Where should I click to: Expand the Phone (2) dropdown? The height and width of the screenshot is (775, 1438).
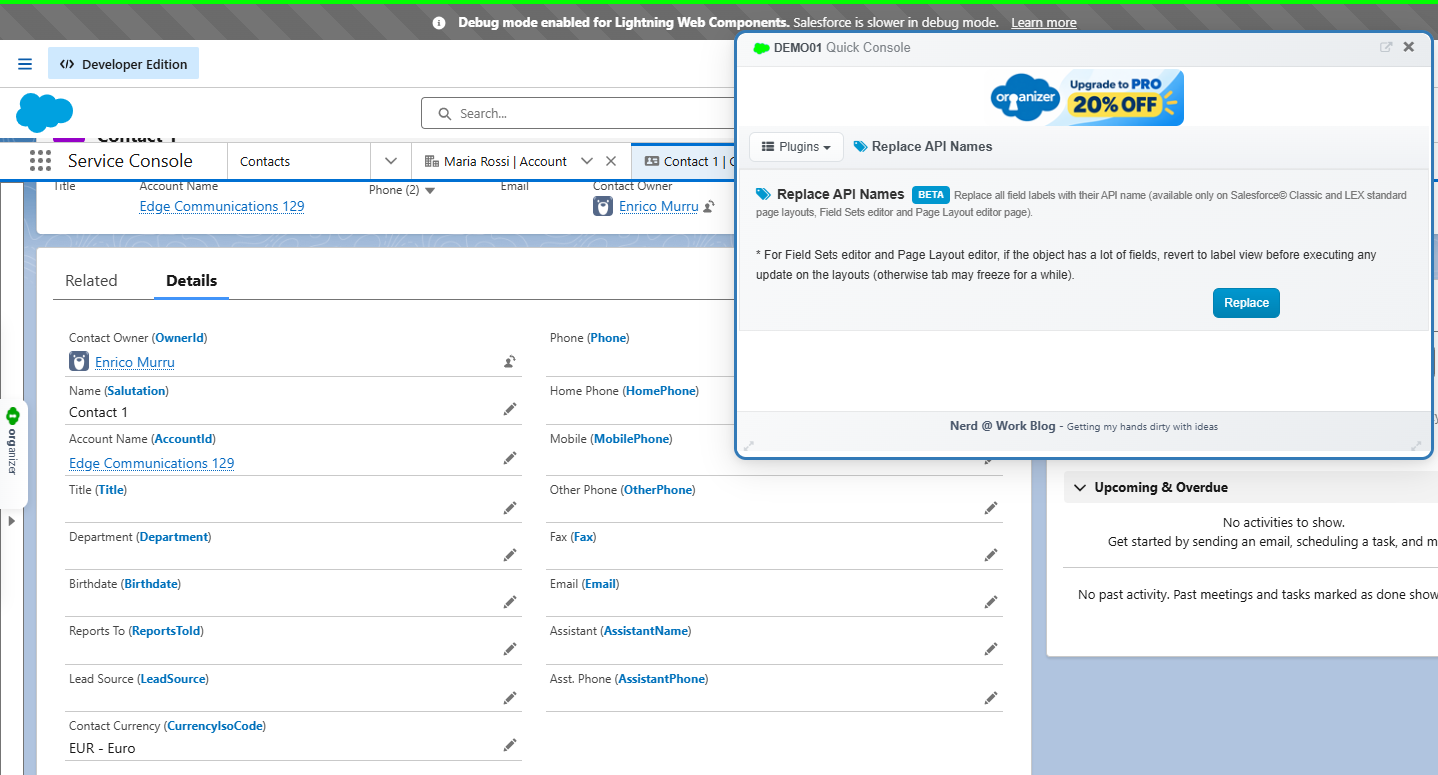coord(431,190)
